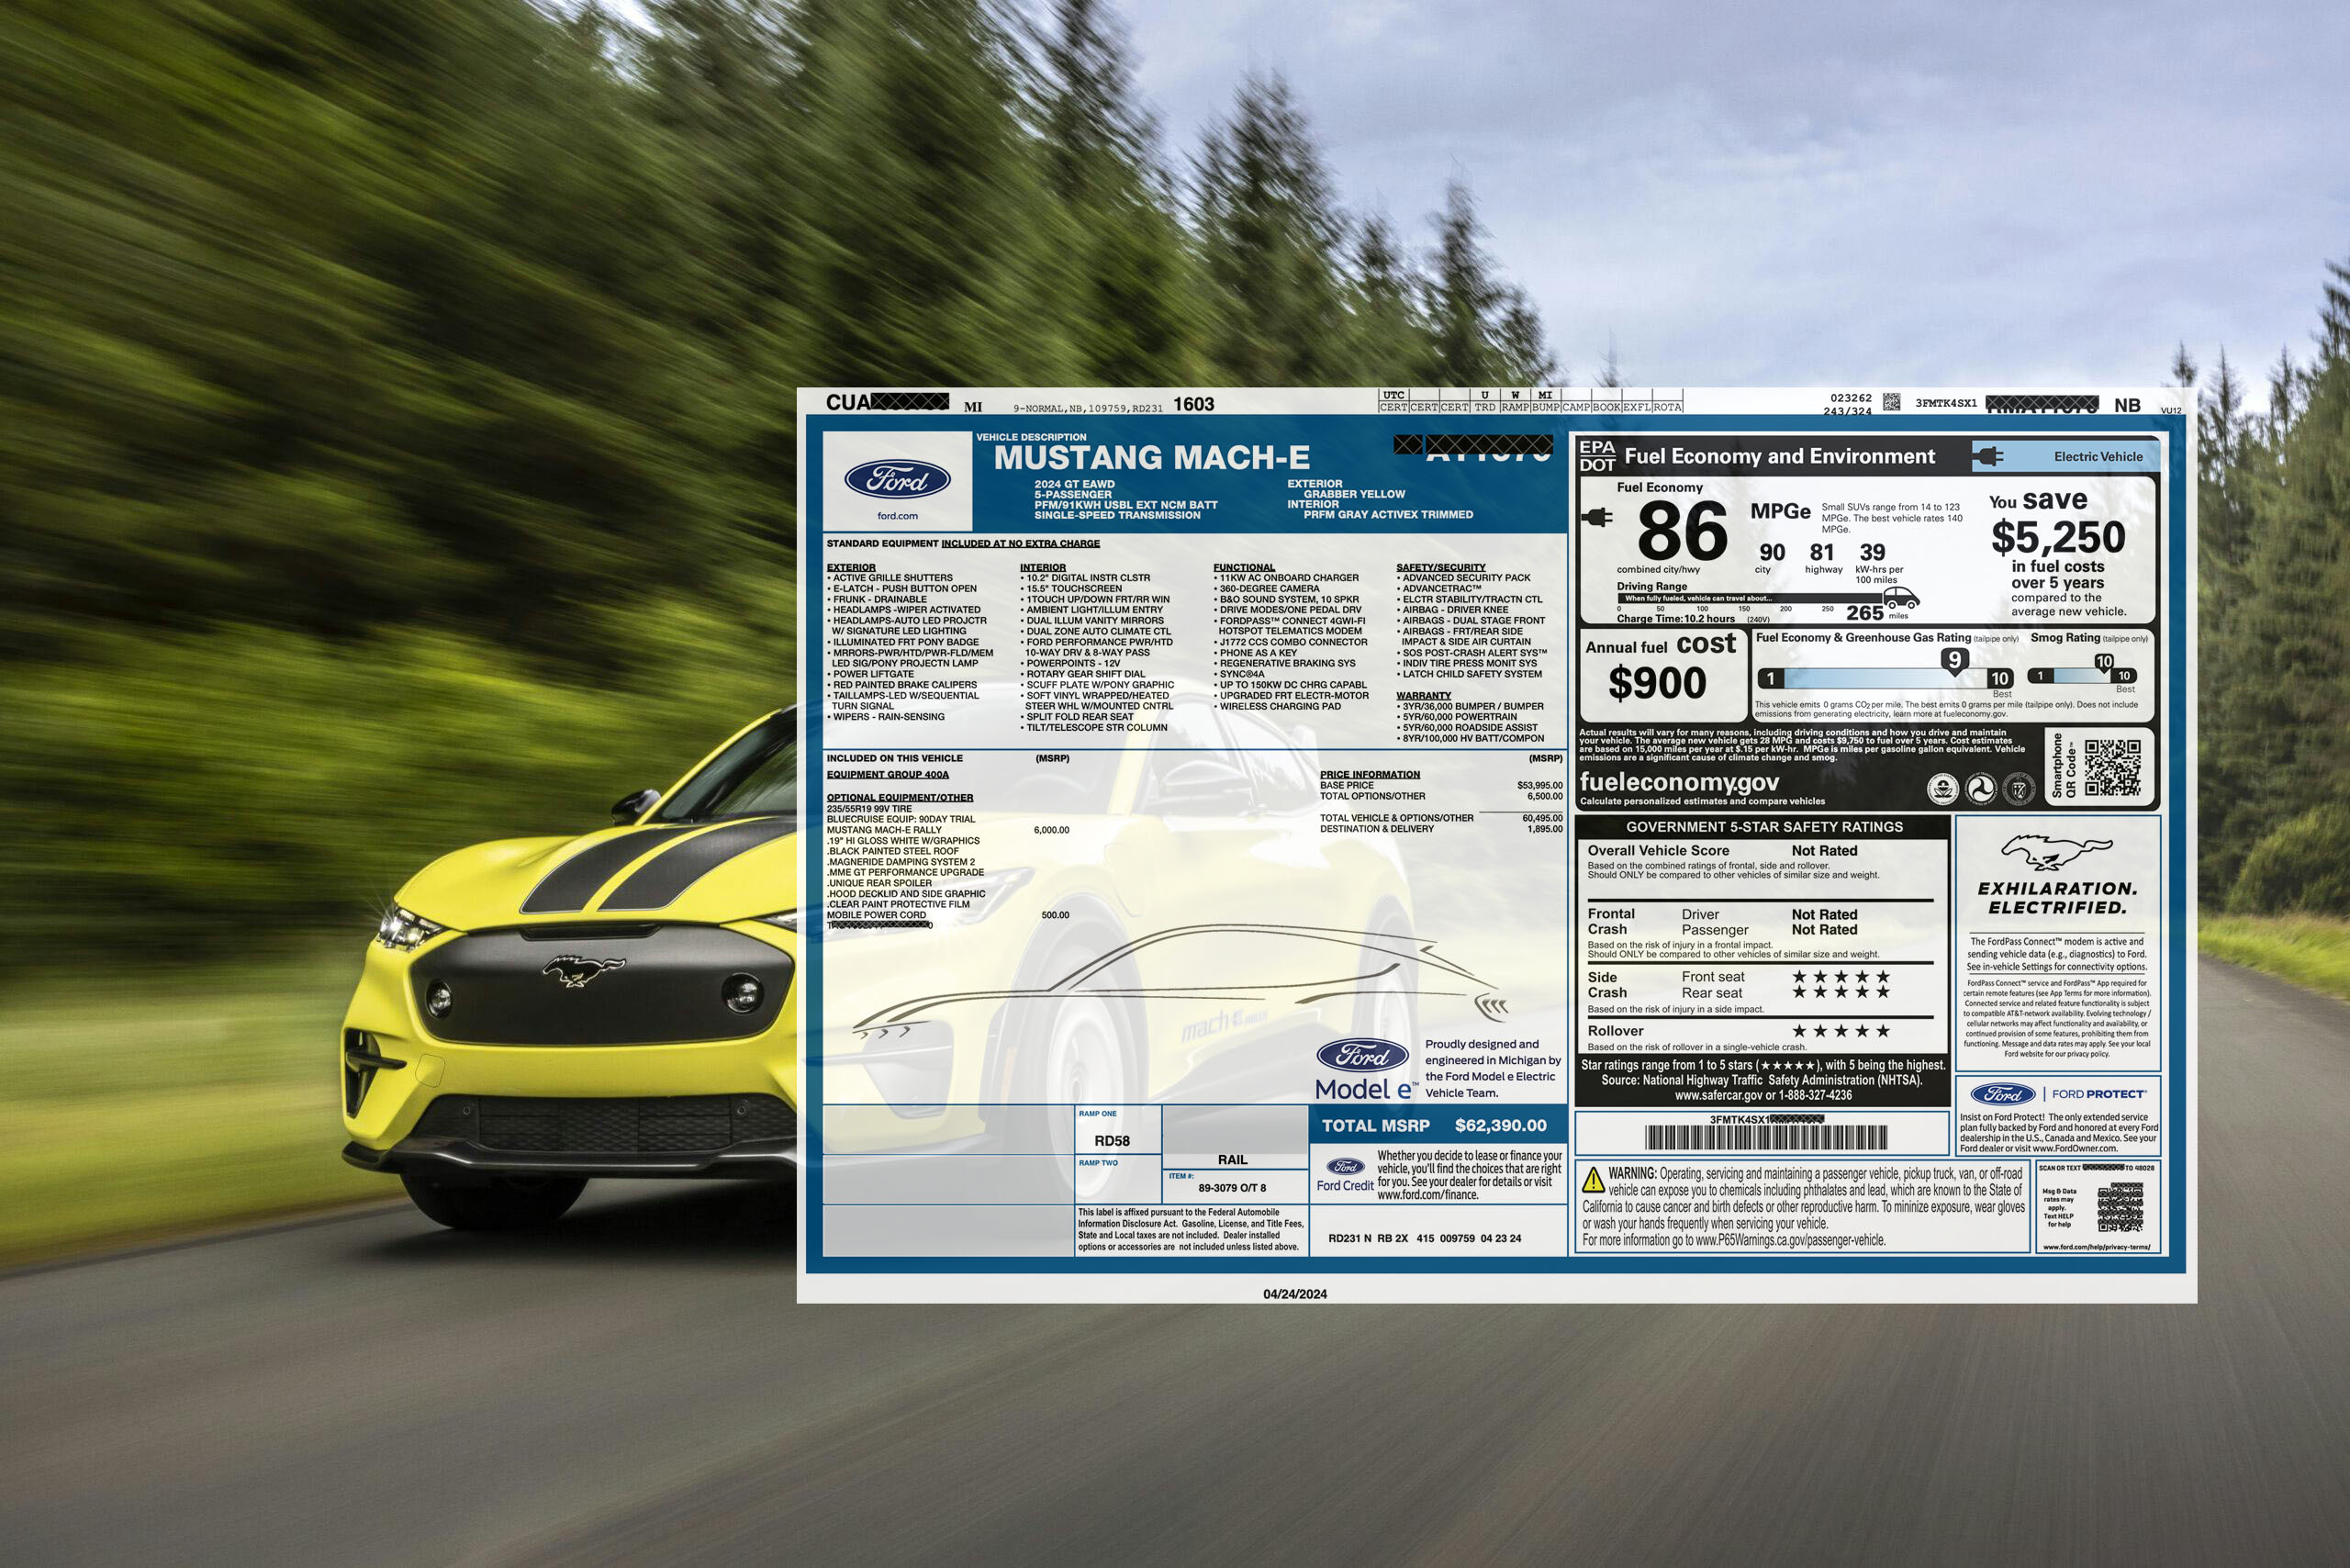Screen dimensions: 2350x1568
Task: Select the Smog Rating scale marker at 10
Action: [2106, 662]
